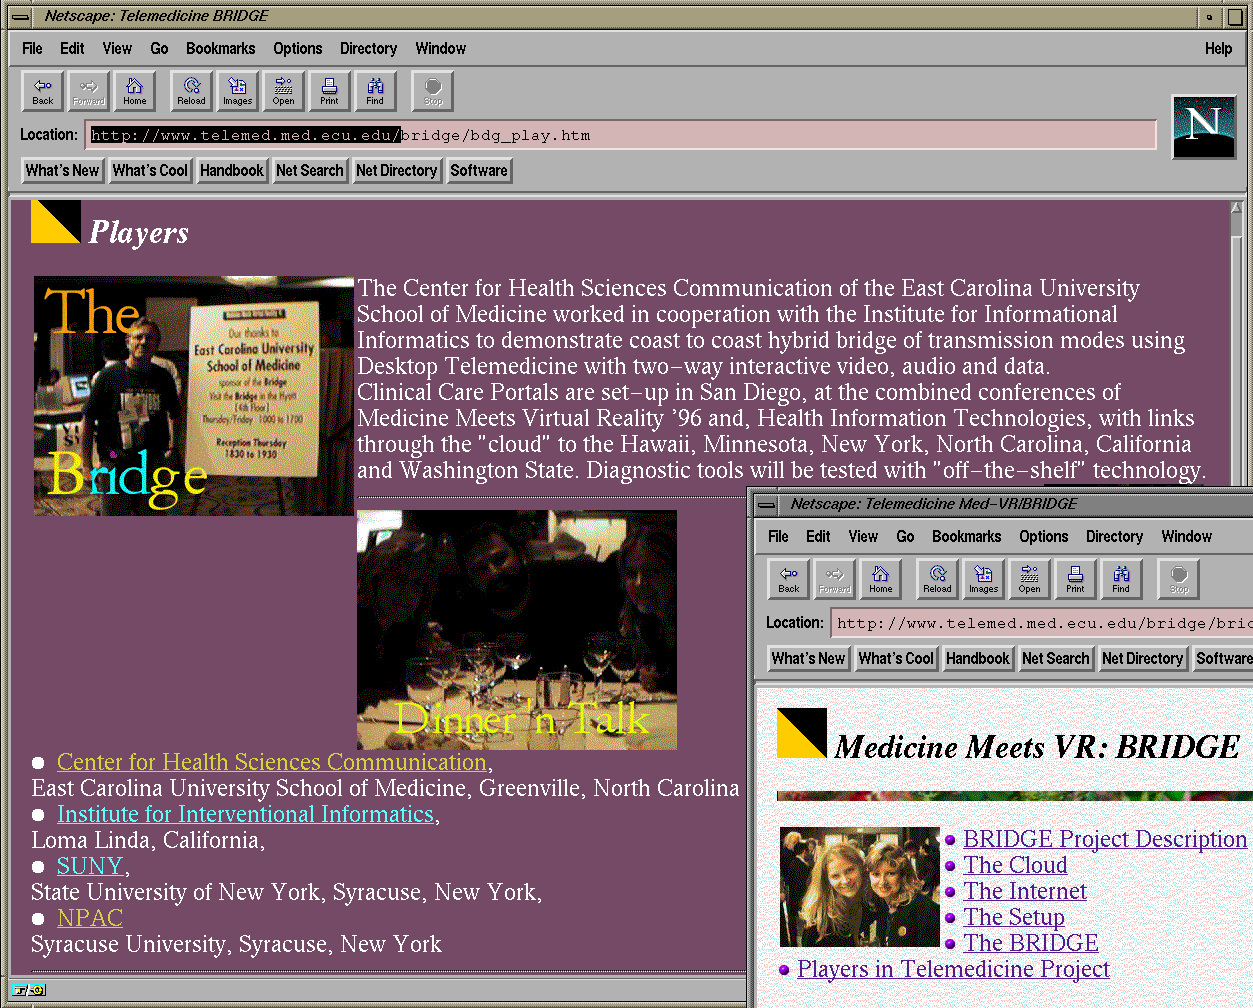The height and width of the screenshot is (1008, 1253).
Task: Click What's New in Telemedicine BRIDGE window
Action: pyautogui.click(x=63, y=171)
